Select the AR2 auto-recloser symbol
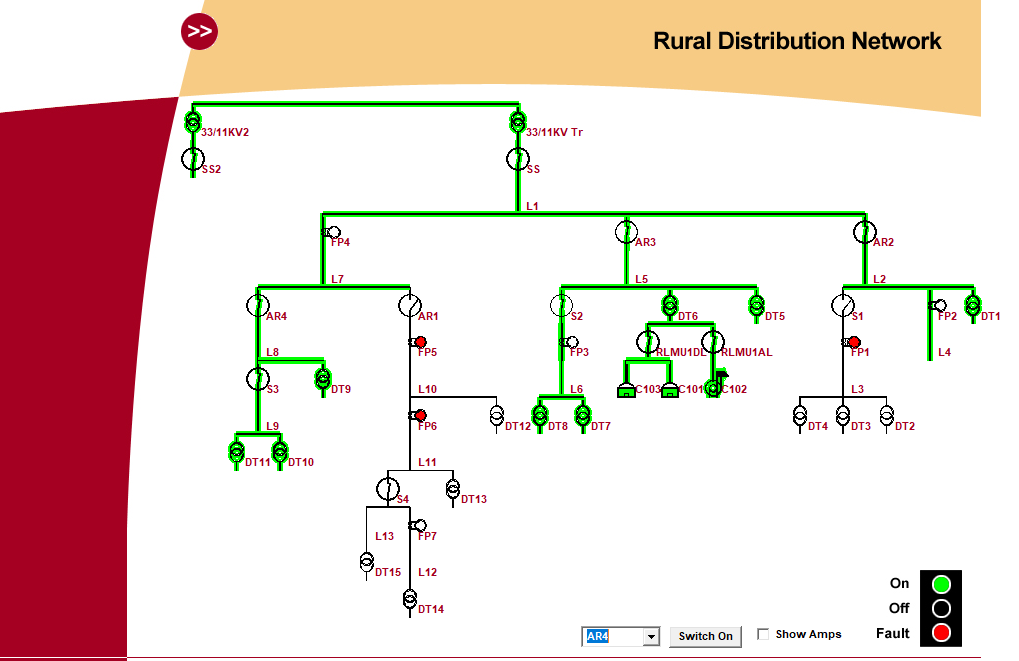 pyautogui.click(x=865, y=232)
